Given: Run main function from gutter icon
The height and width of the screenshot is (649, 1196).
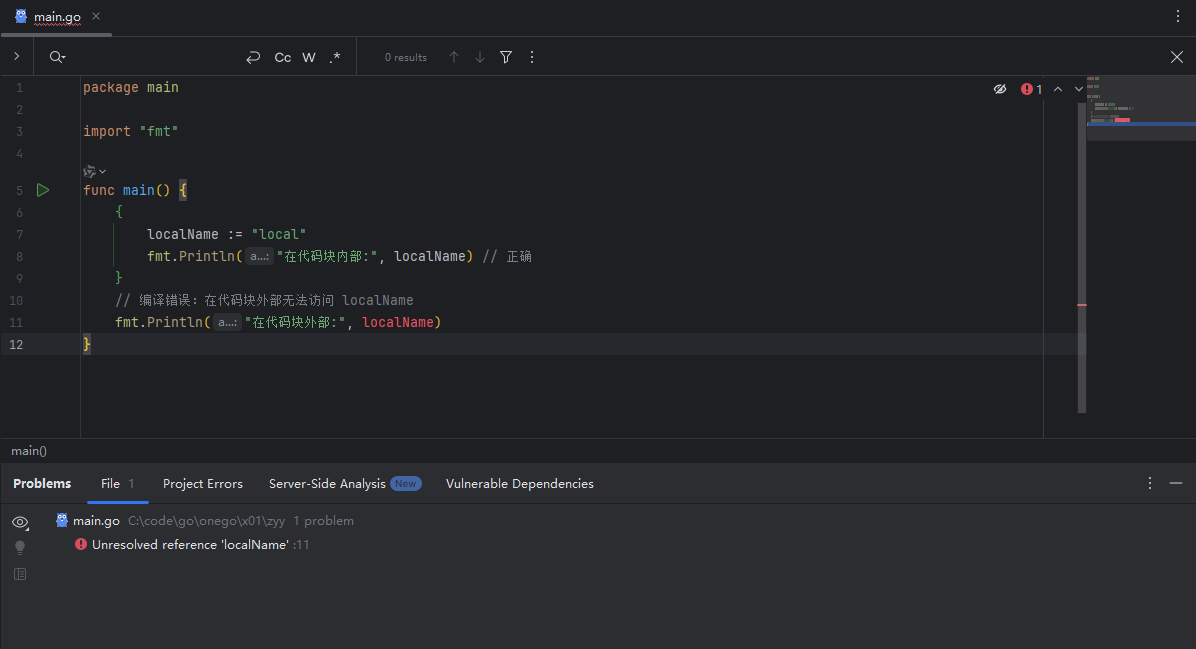Looking at the screenshot, I should coord(43,190).
